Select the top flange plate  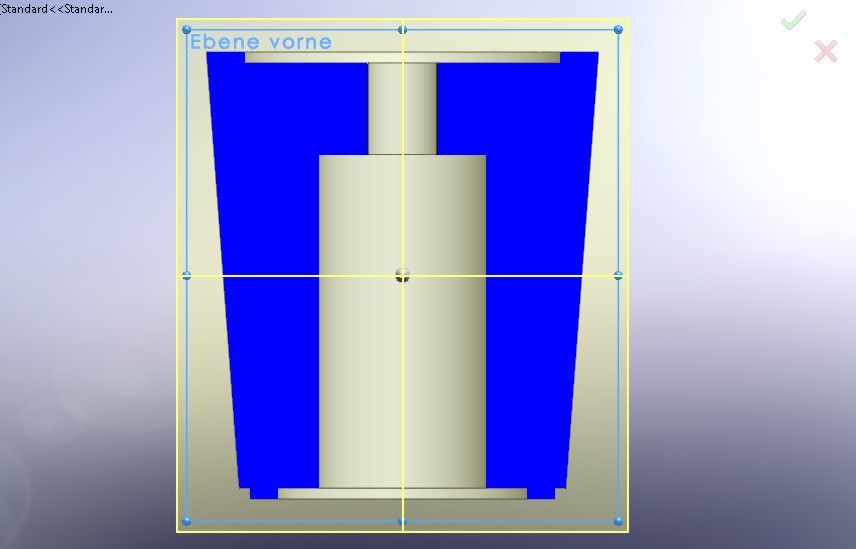point(402,57)
